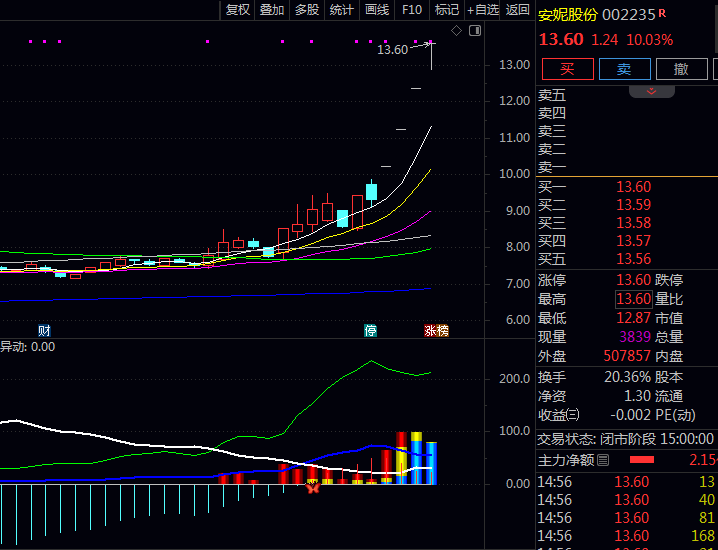Add stock with +自选 button
718x550 pixels.
(x=482, y=10)
